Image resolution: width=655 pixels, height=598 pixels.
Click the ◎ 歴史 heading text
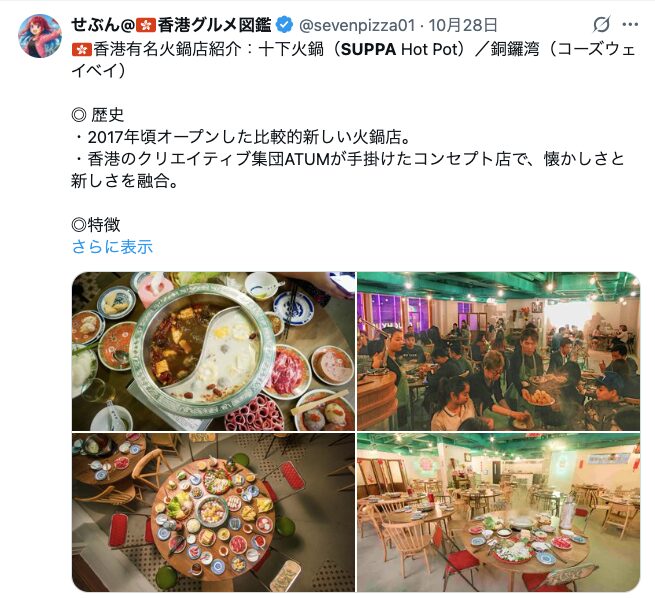click(98, 115)
